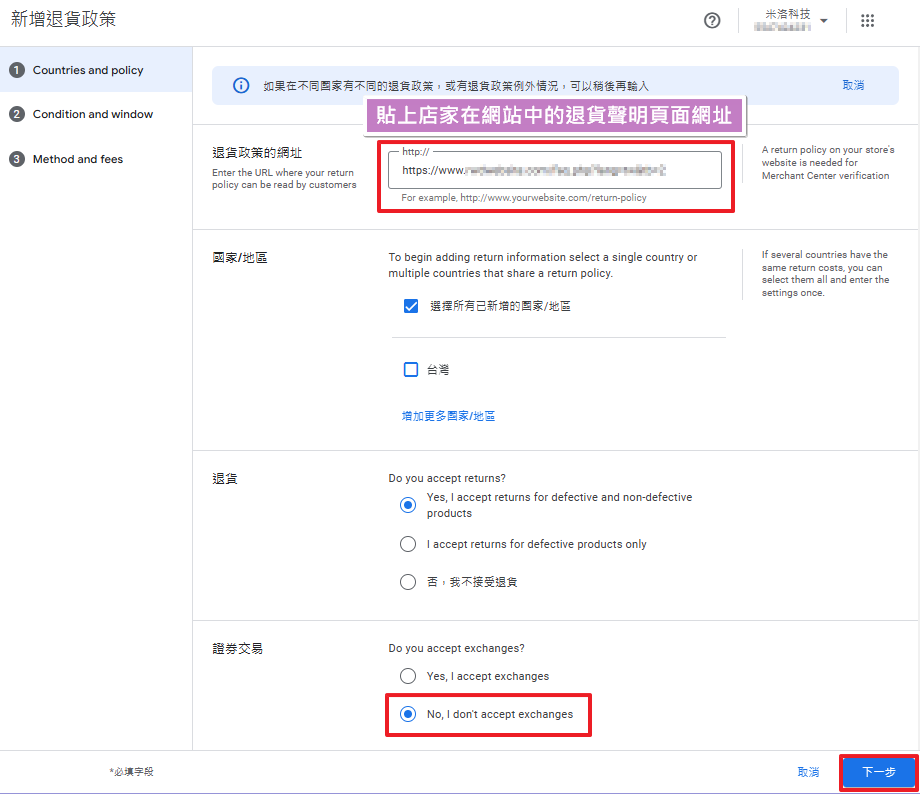Click the 下一步 button
The height and width of the screenshot is (794, 920).
point(879,772)
